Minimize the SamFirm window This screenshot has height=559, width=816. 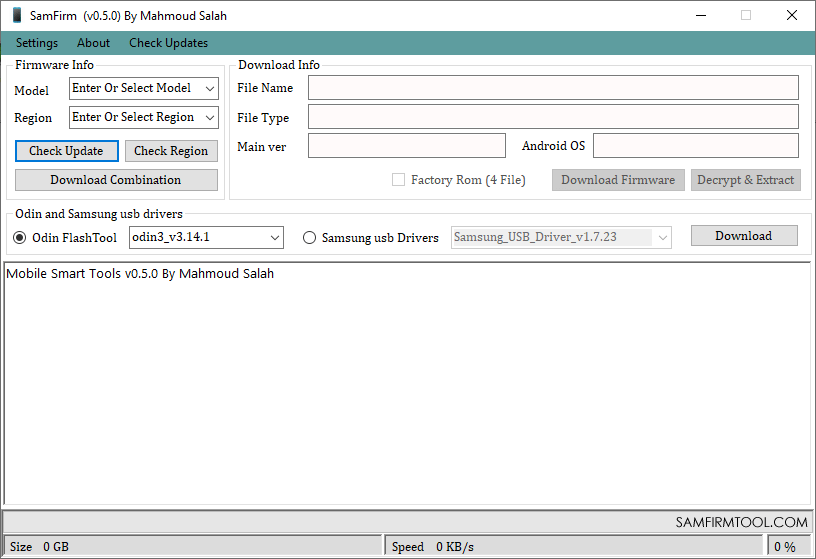click(701, 15)
